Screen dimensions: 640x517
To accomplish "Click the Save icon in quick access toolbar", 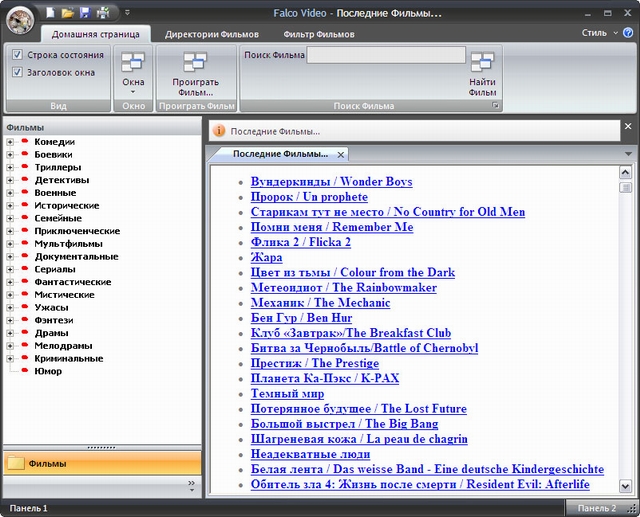I will 85,12.
